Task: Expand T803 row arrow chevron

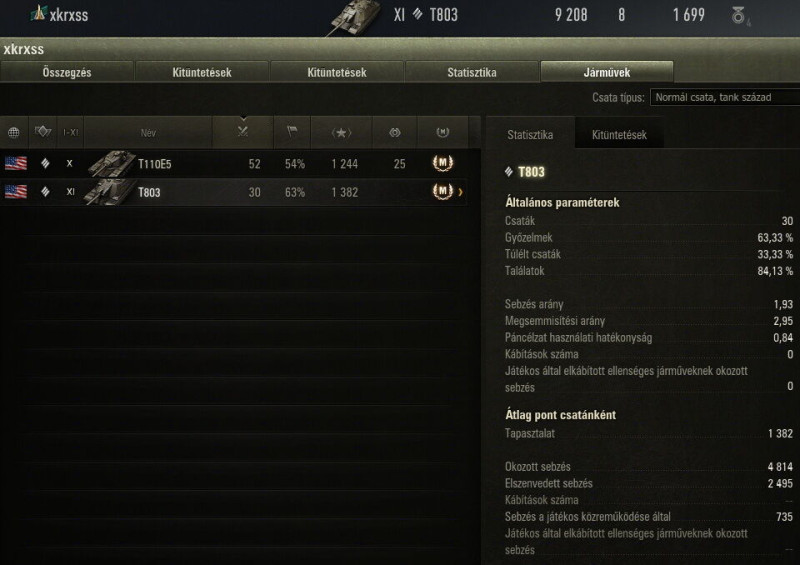Action: click(461, 192)
